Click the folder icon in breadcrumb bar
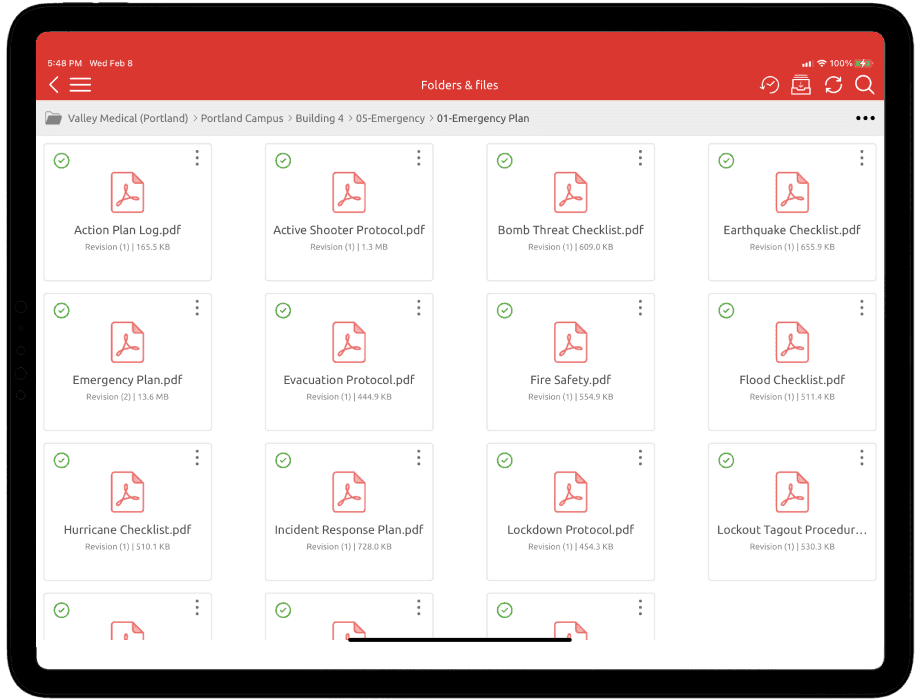The width and height of the screenshot is (919, 700). (53, 118)
